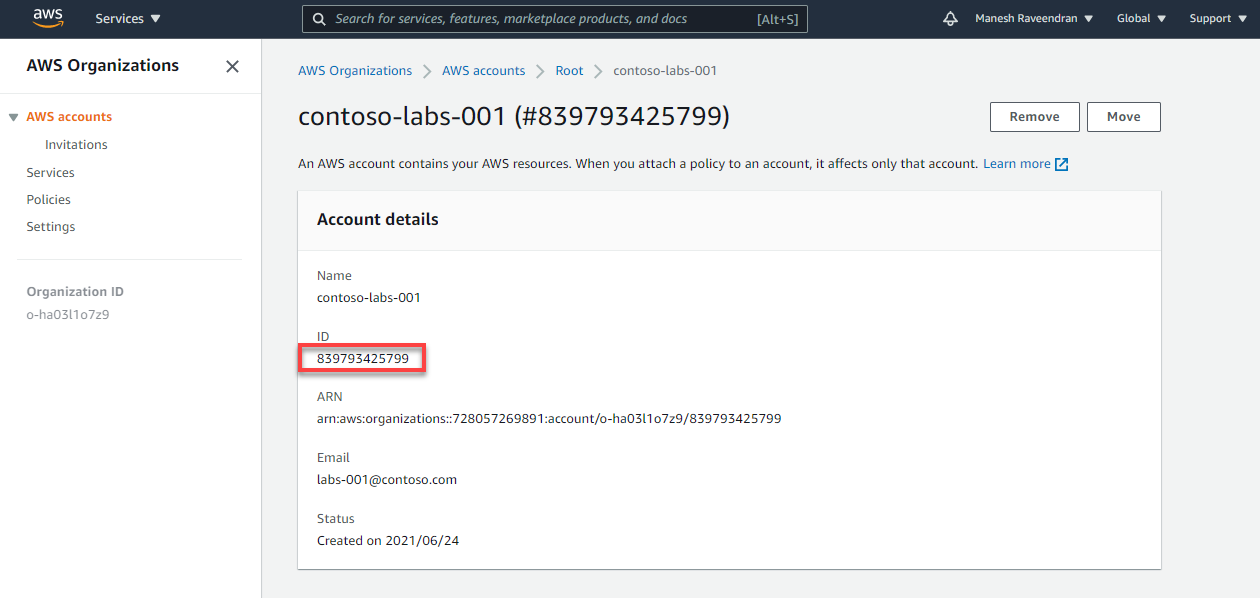1260x598 pixels.
Task: Click the Account details panel header
Action: click(378, 220)
